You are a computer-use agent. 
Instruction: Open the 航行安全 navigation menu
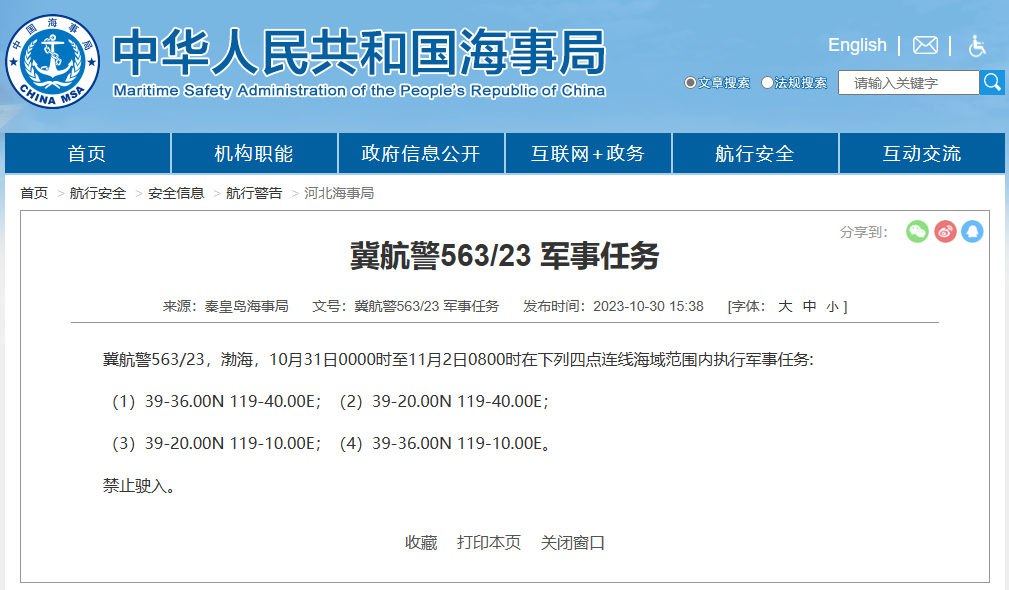755,154
